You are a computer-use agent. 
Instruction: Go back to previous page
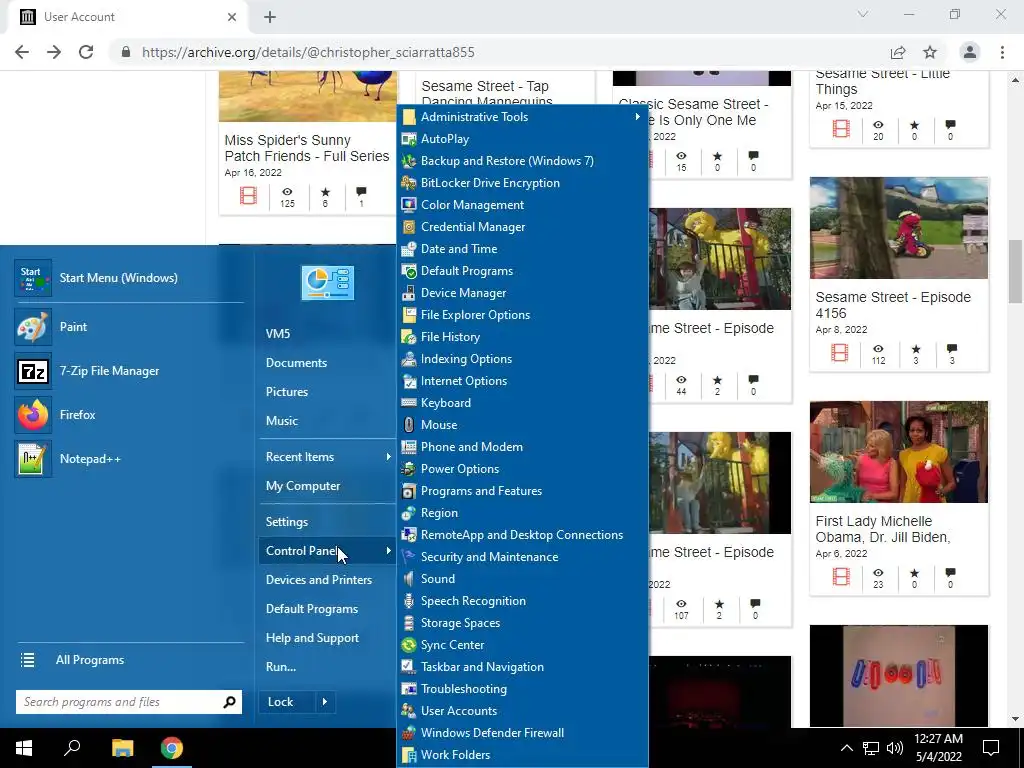pos(22,52)
